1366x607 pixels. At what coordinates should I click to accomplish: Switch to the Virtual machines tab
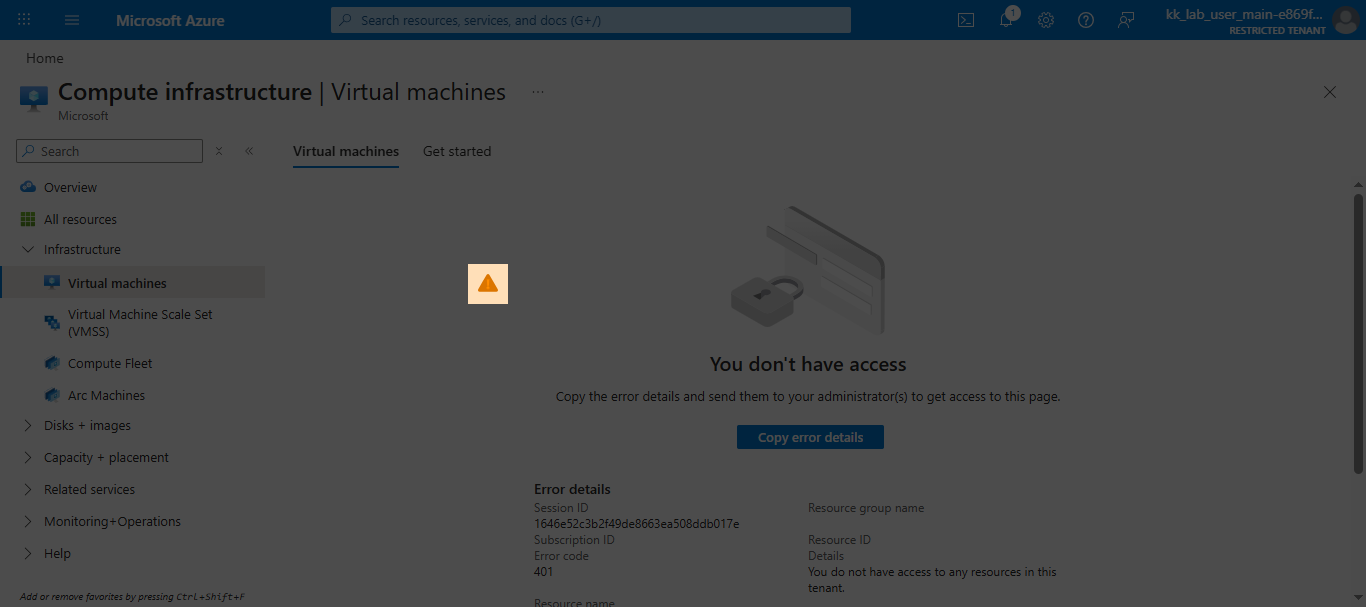click(x=346, y=151)
